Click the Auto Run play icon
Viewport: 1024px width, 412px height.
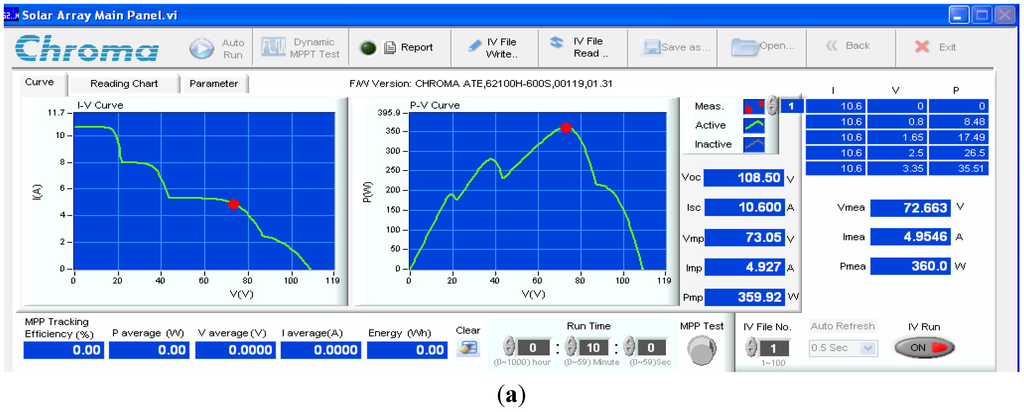click(203, 47)
